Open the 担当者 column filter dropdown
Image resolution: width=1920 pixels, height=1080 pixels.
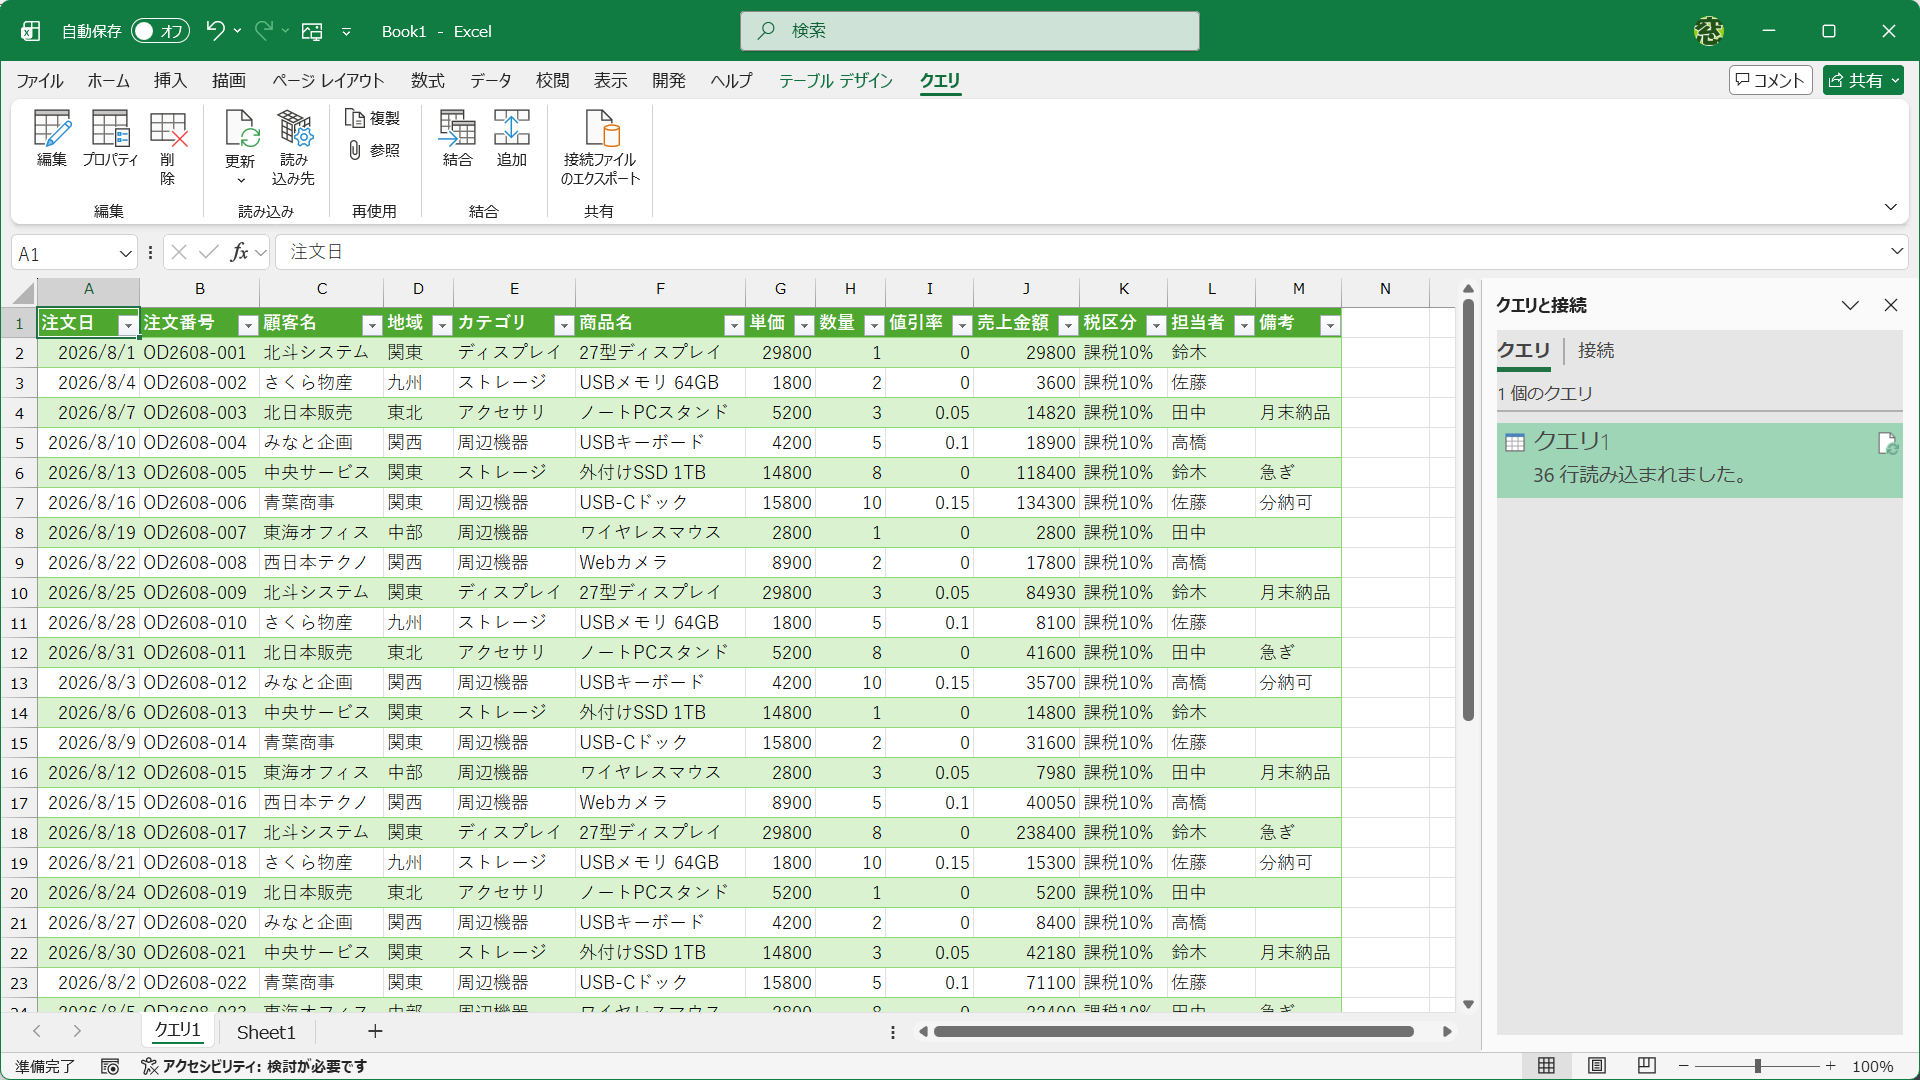[x=1244, y=325]
